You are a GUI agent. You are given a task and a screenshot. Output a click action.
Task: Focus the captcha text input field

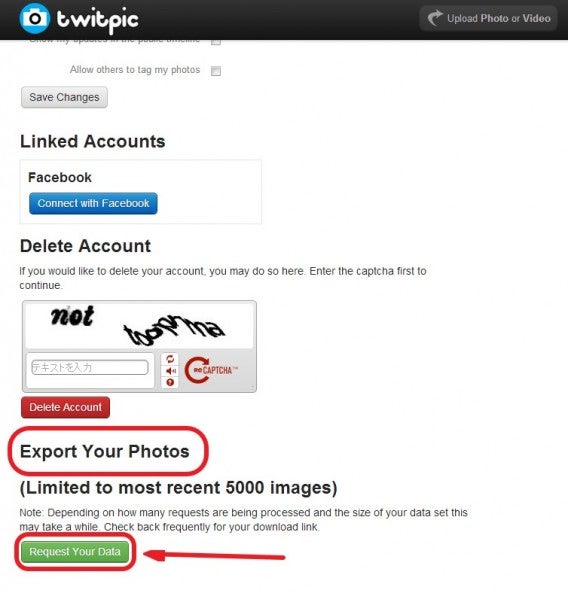tap(90, 367)
